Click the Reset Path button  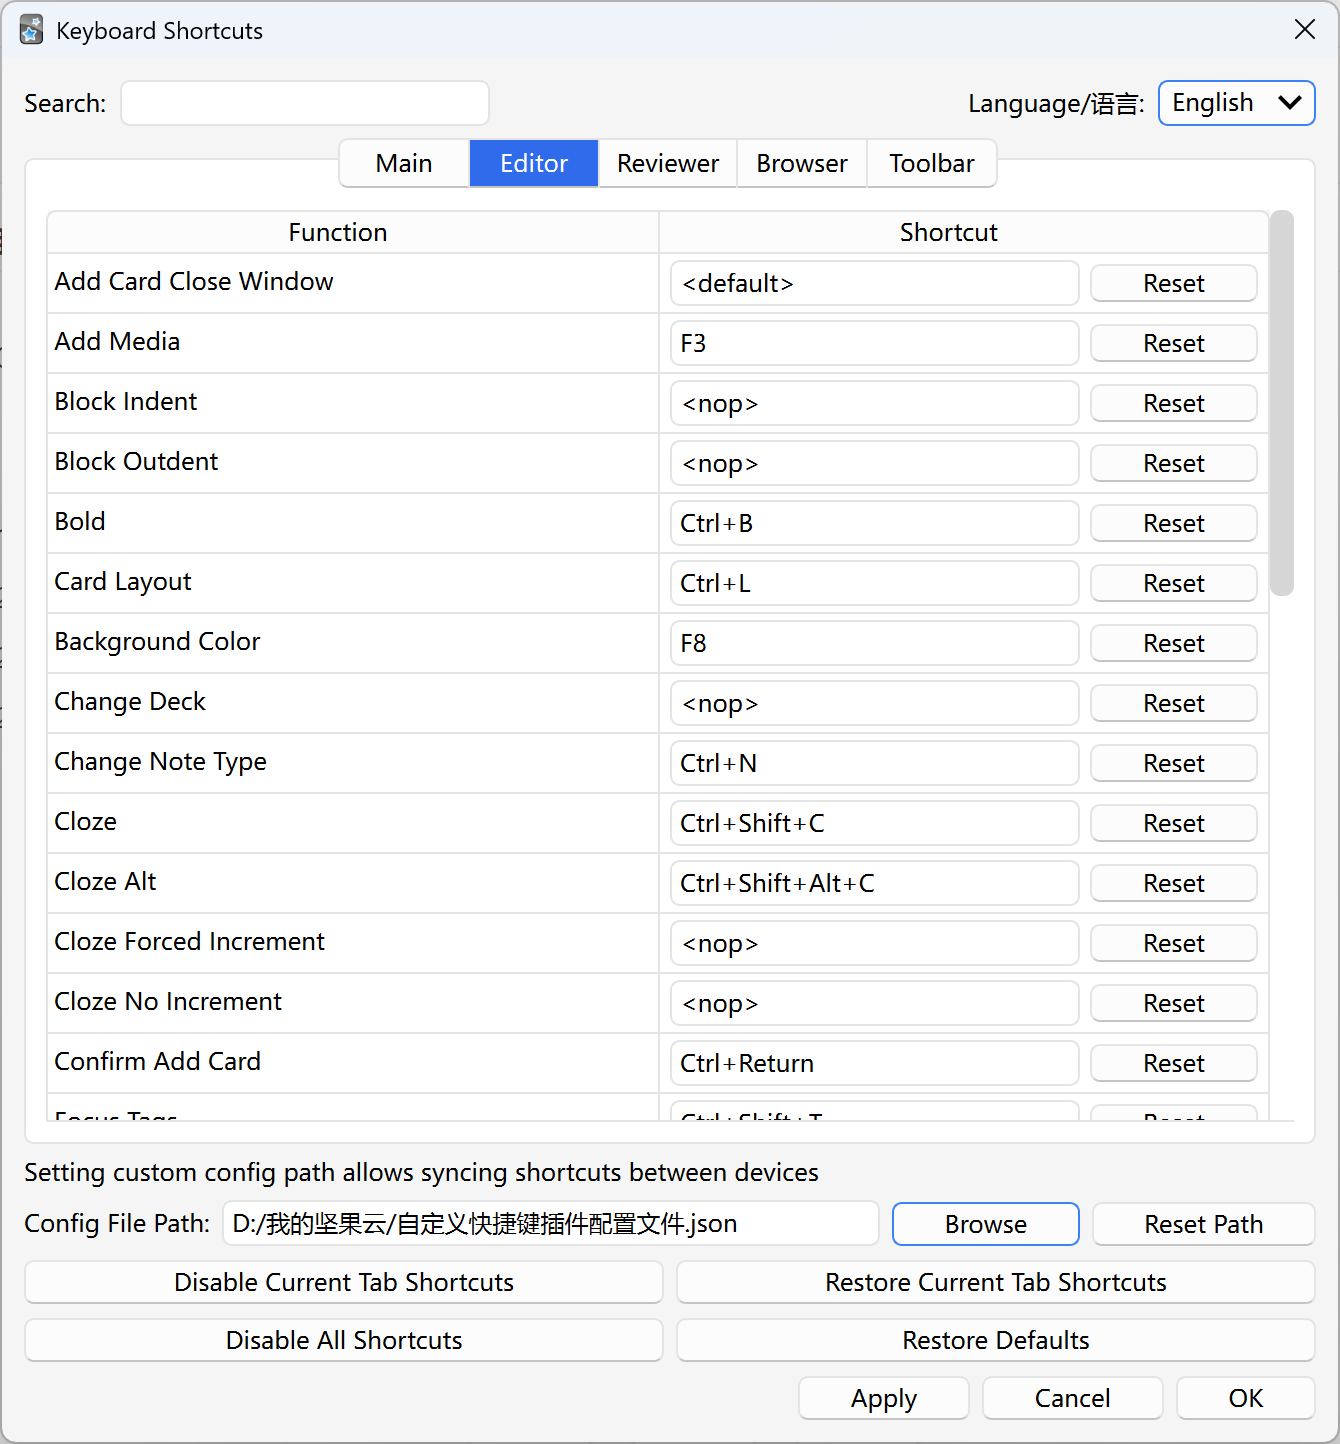(x=1203, y=1224)
